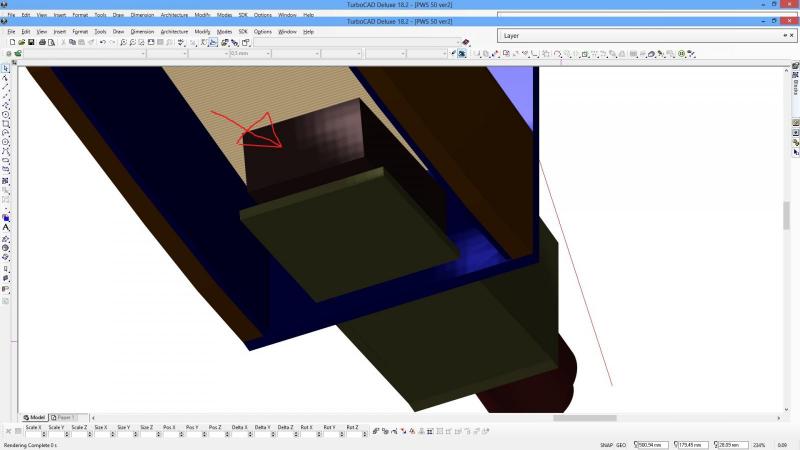Click the New document icon
The height and width of the screenshot is (450, 800).
[11, 42]
